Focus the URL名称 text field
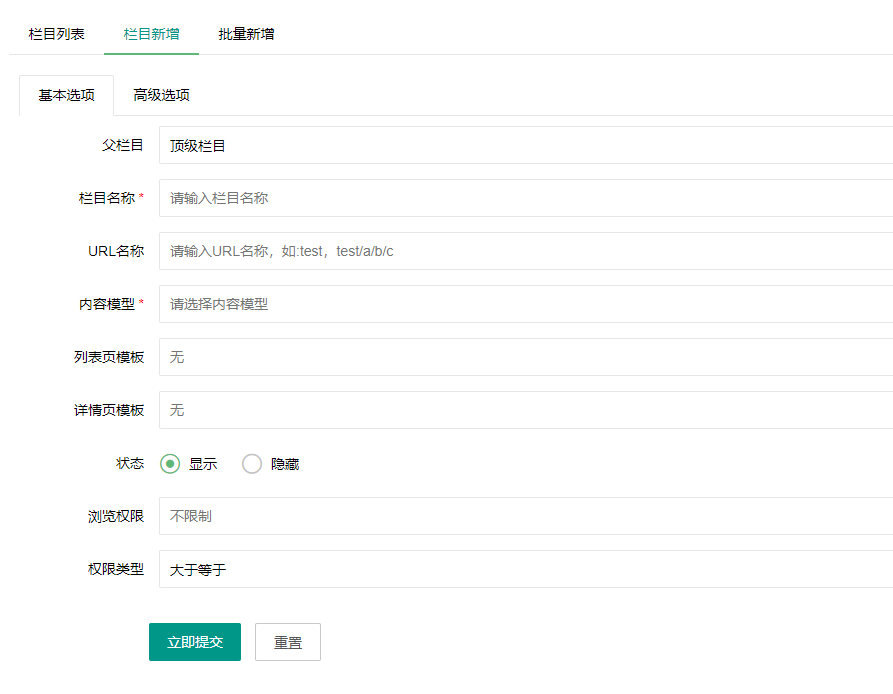 point(526,251)
